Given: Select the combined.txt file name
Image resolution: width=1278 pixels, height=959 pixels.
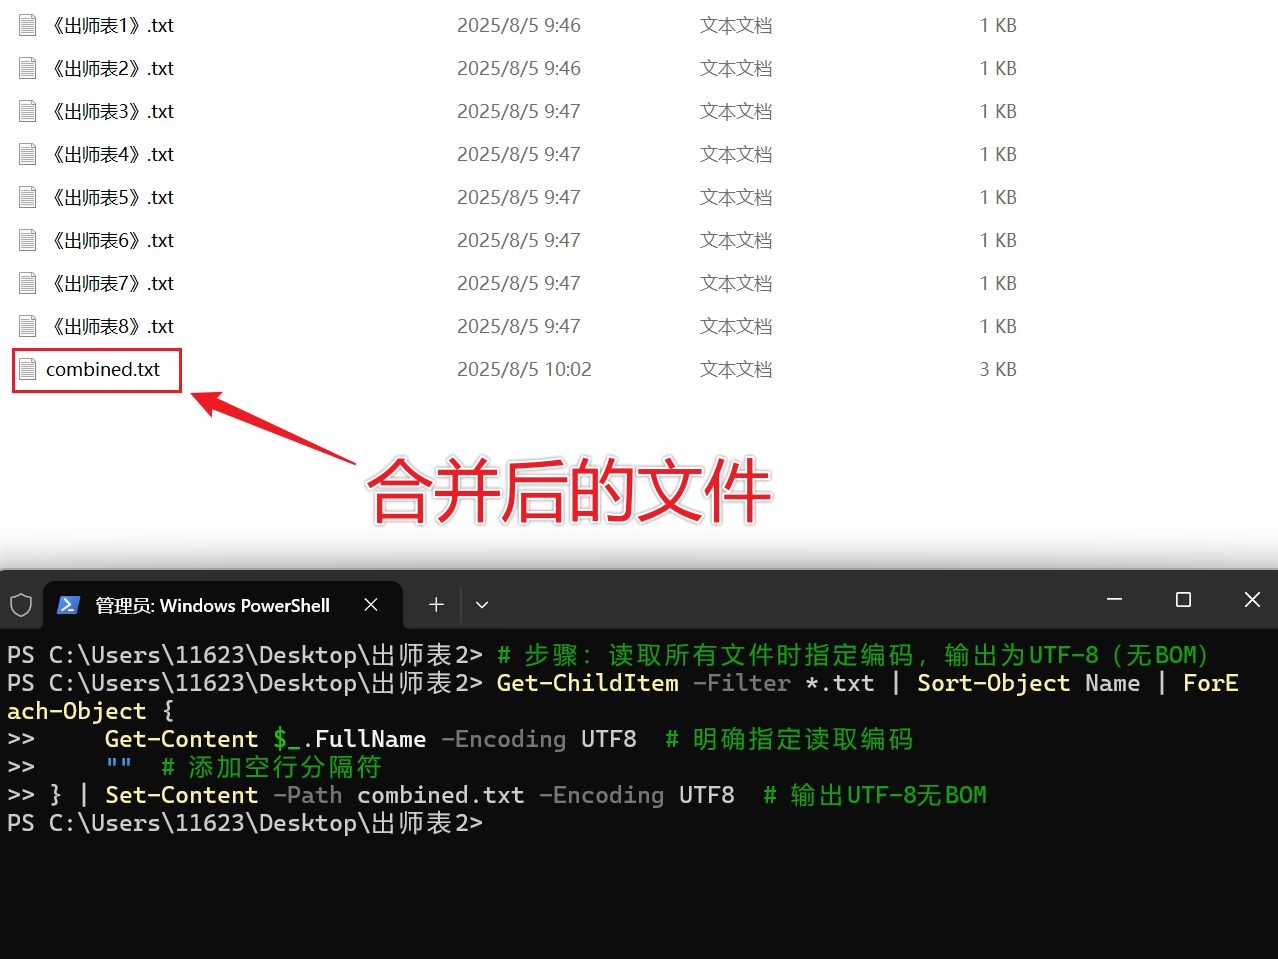Looking at the screenshot, I should (x=101, y=369).
